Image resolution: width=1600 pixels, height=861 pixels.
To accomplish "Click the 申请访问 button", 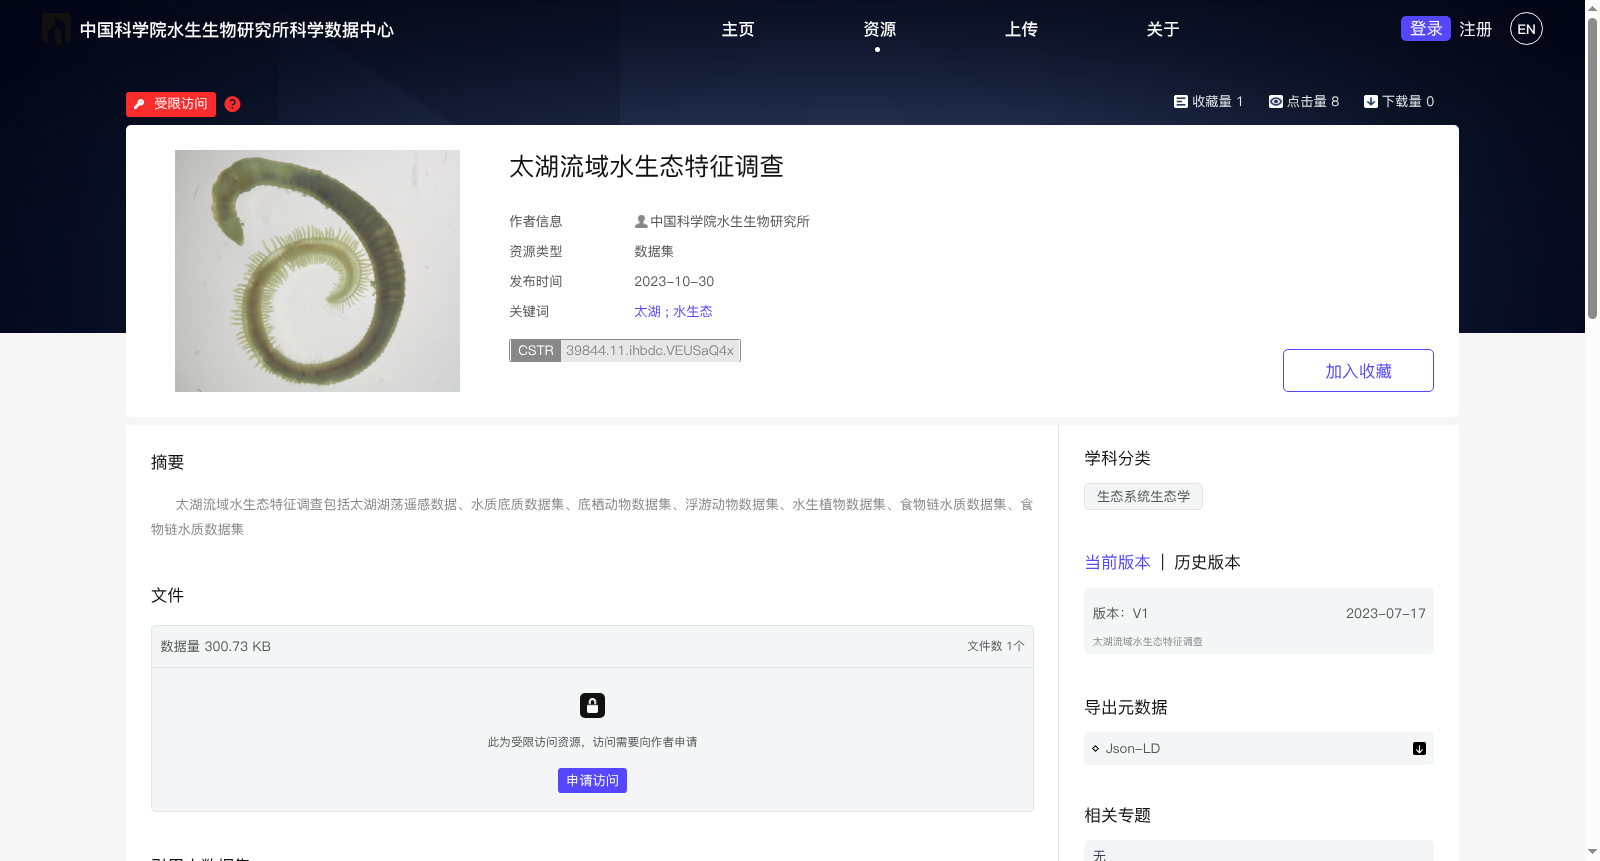I will click(592, 781).
